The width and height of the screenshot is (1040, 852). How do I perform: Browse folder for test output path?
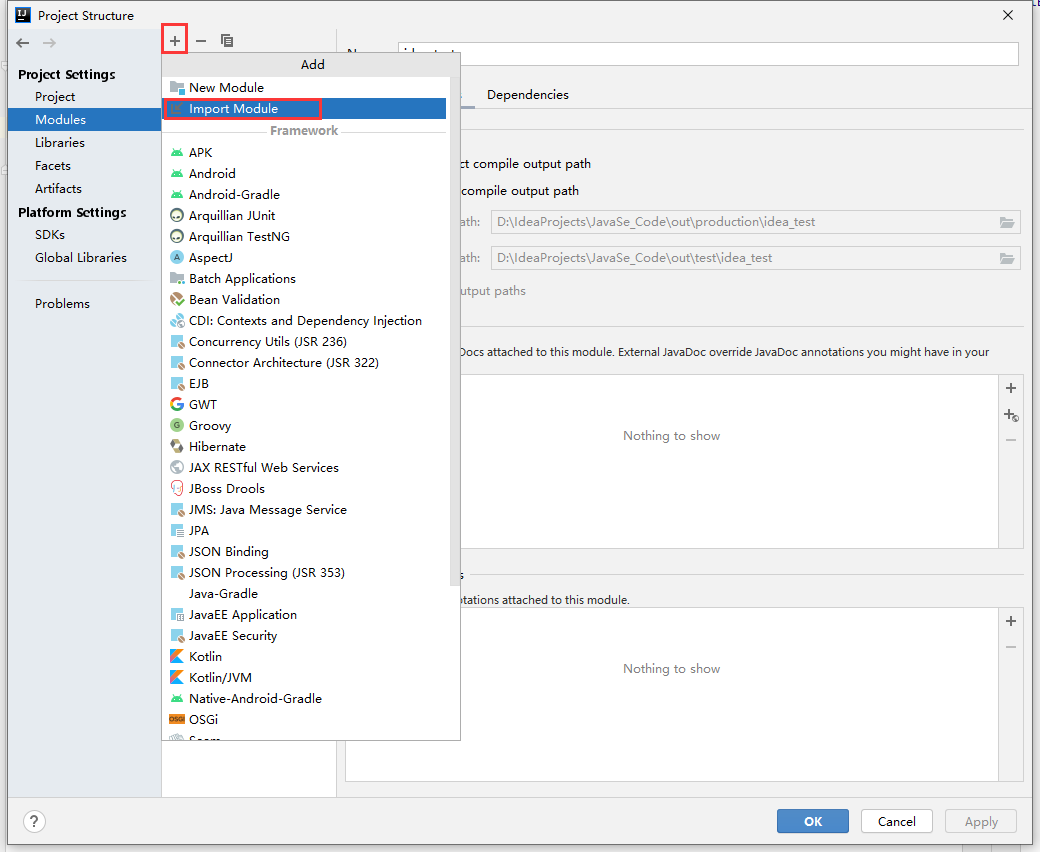click(1007, 258)
